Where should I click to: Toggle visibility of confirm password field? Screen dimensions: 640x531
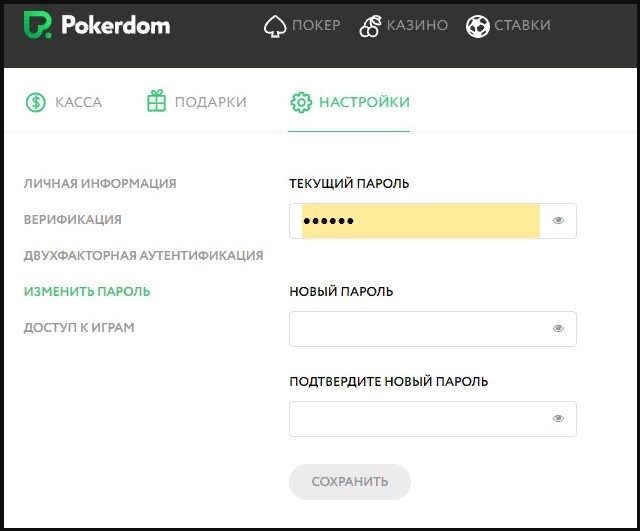point(558,419)
